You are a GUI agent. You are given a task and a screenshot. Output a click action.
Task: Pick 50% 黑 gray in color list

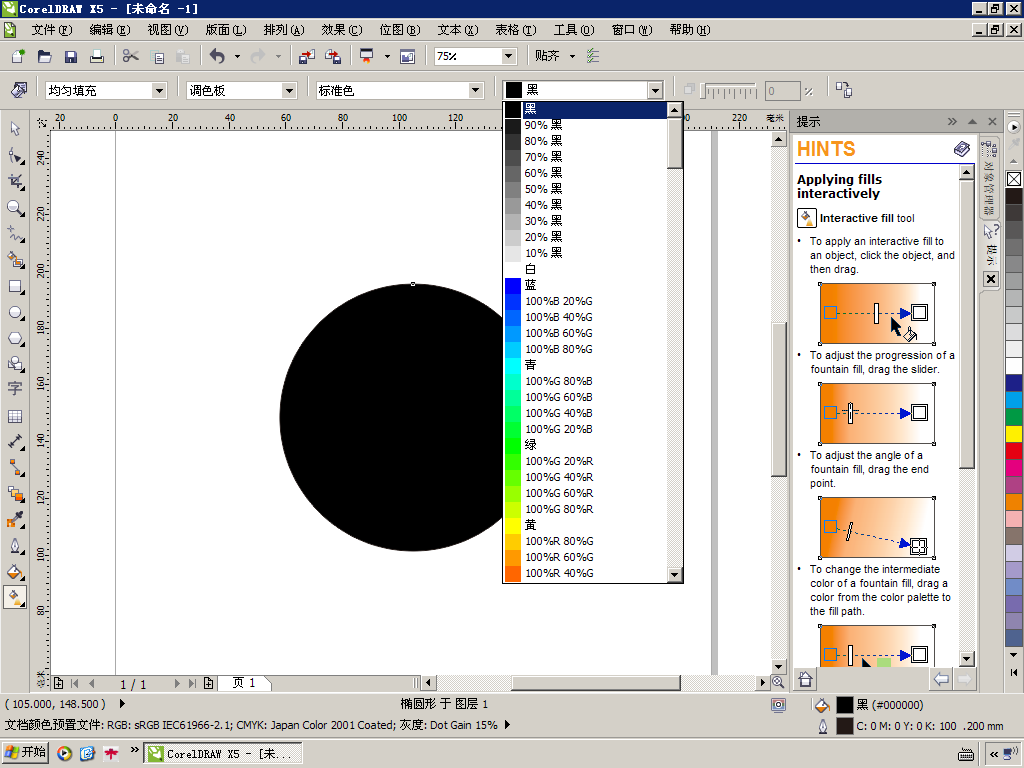pos(585,189)
